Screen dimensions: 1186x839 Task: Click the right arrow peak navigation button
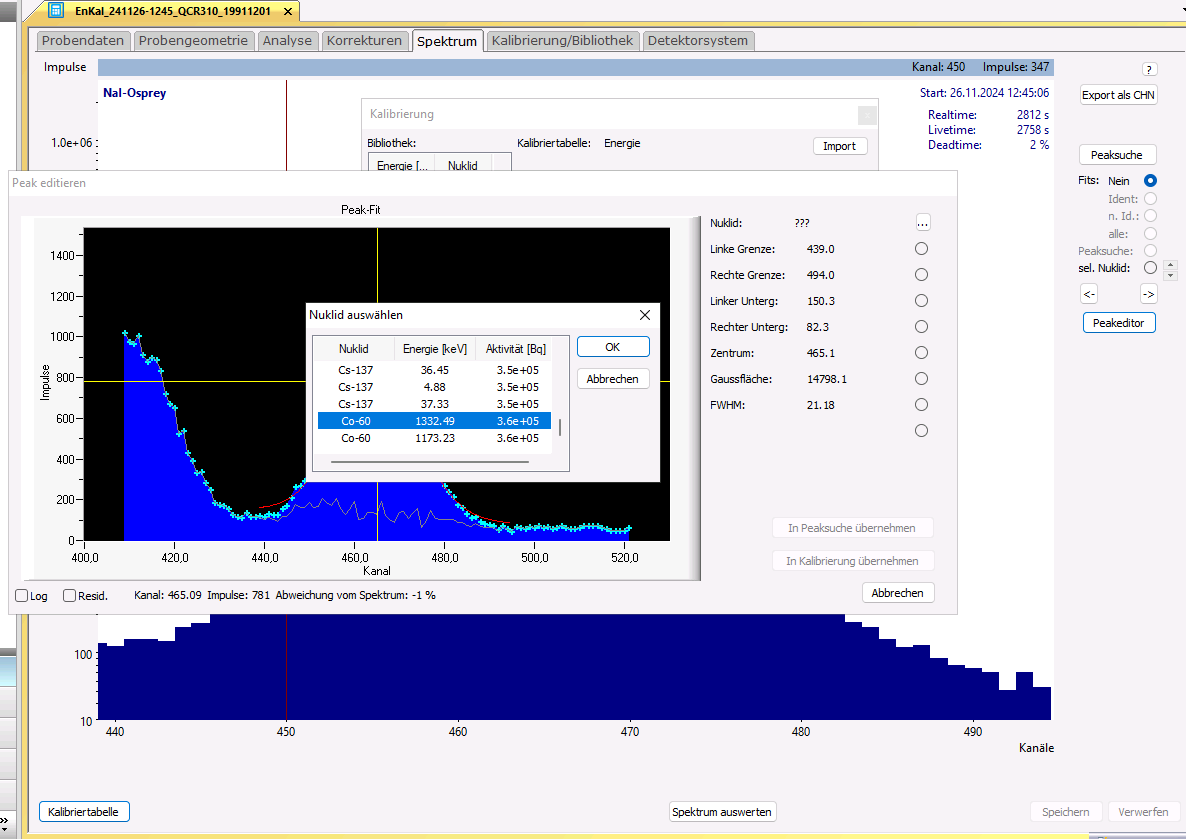[x=1149, y=294]
